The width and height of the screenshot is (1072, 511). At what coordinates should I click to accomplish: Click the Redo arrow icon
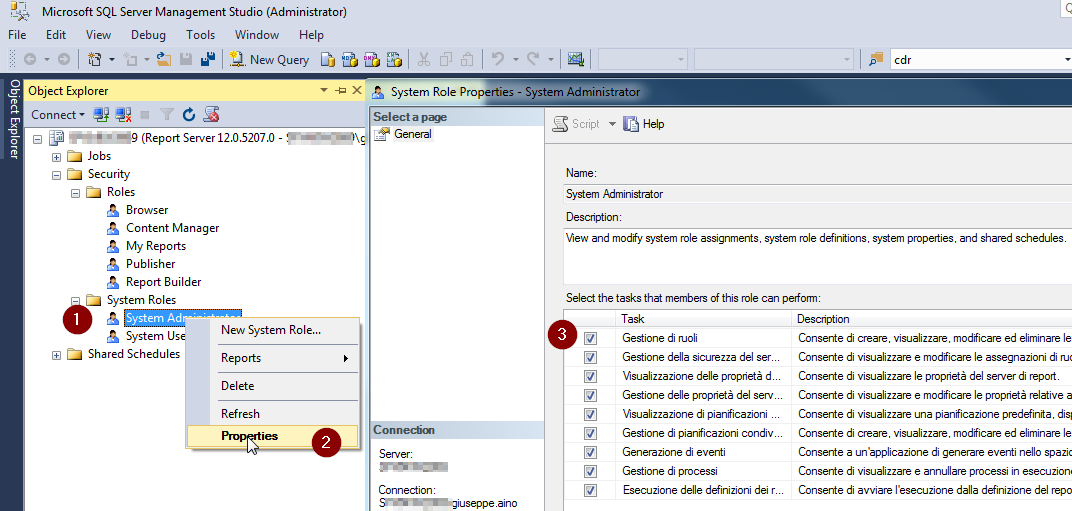[534, 60]
